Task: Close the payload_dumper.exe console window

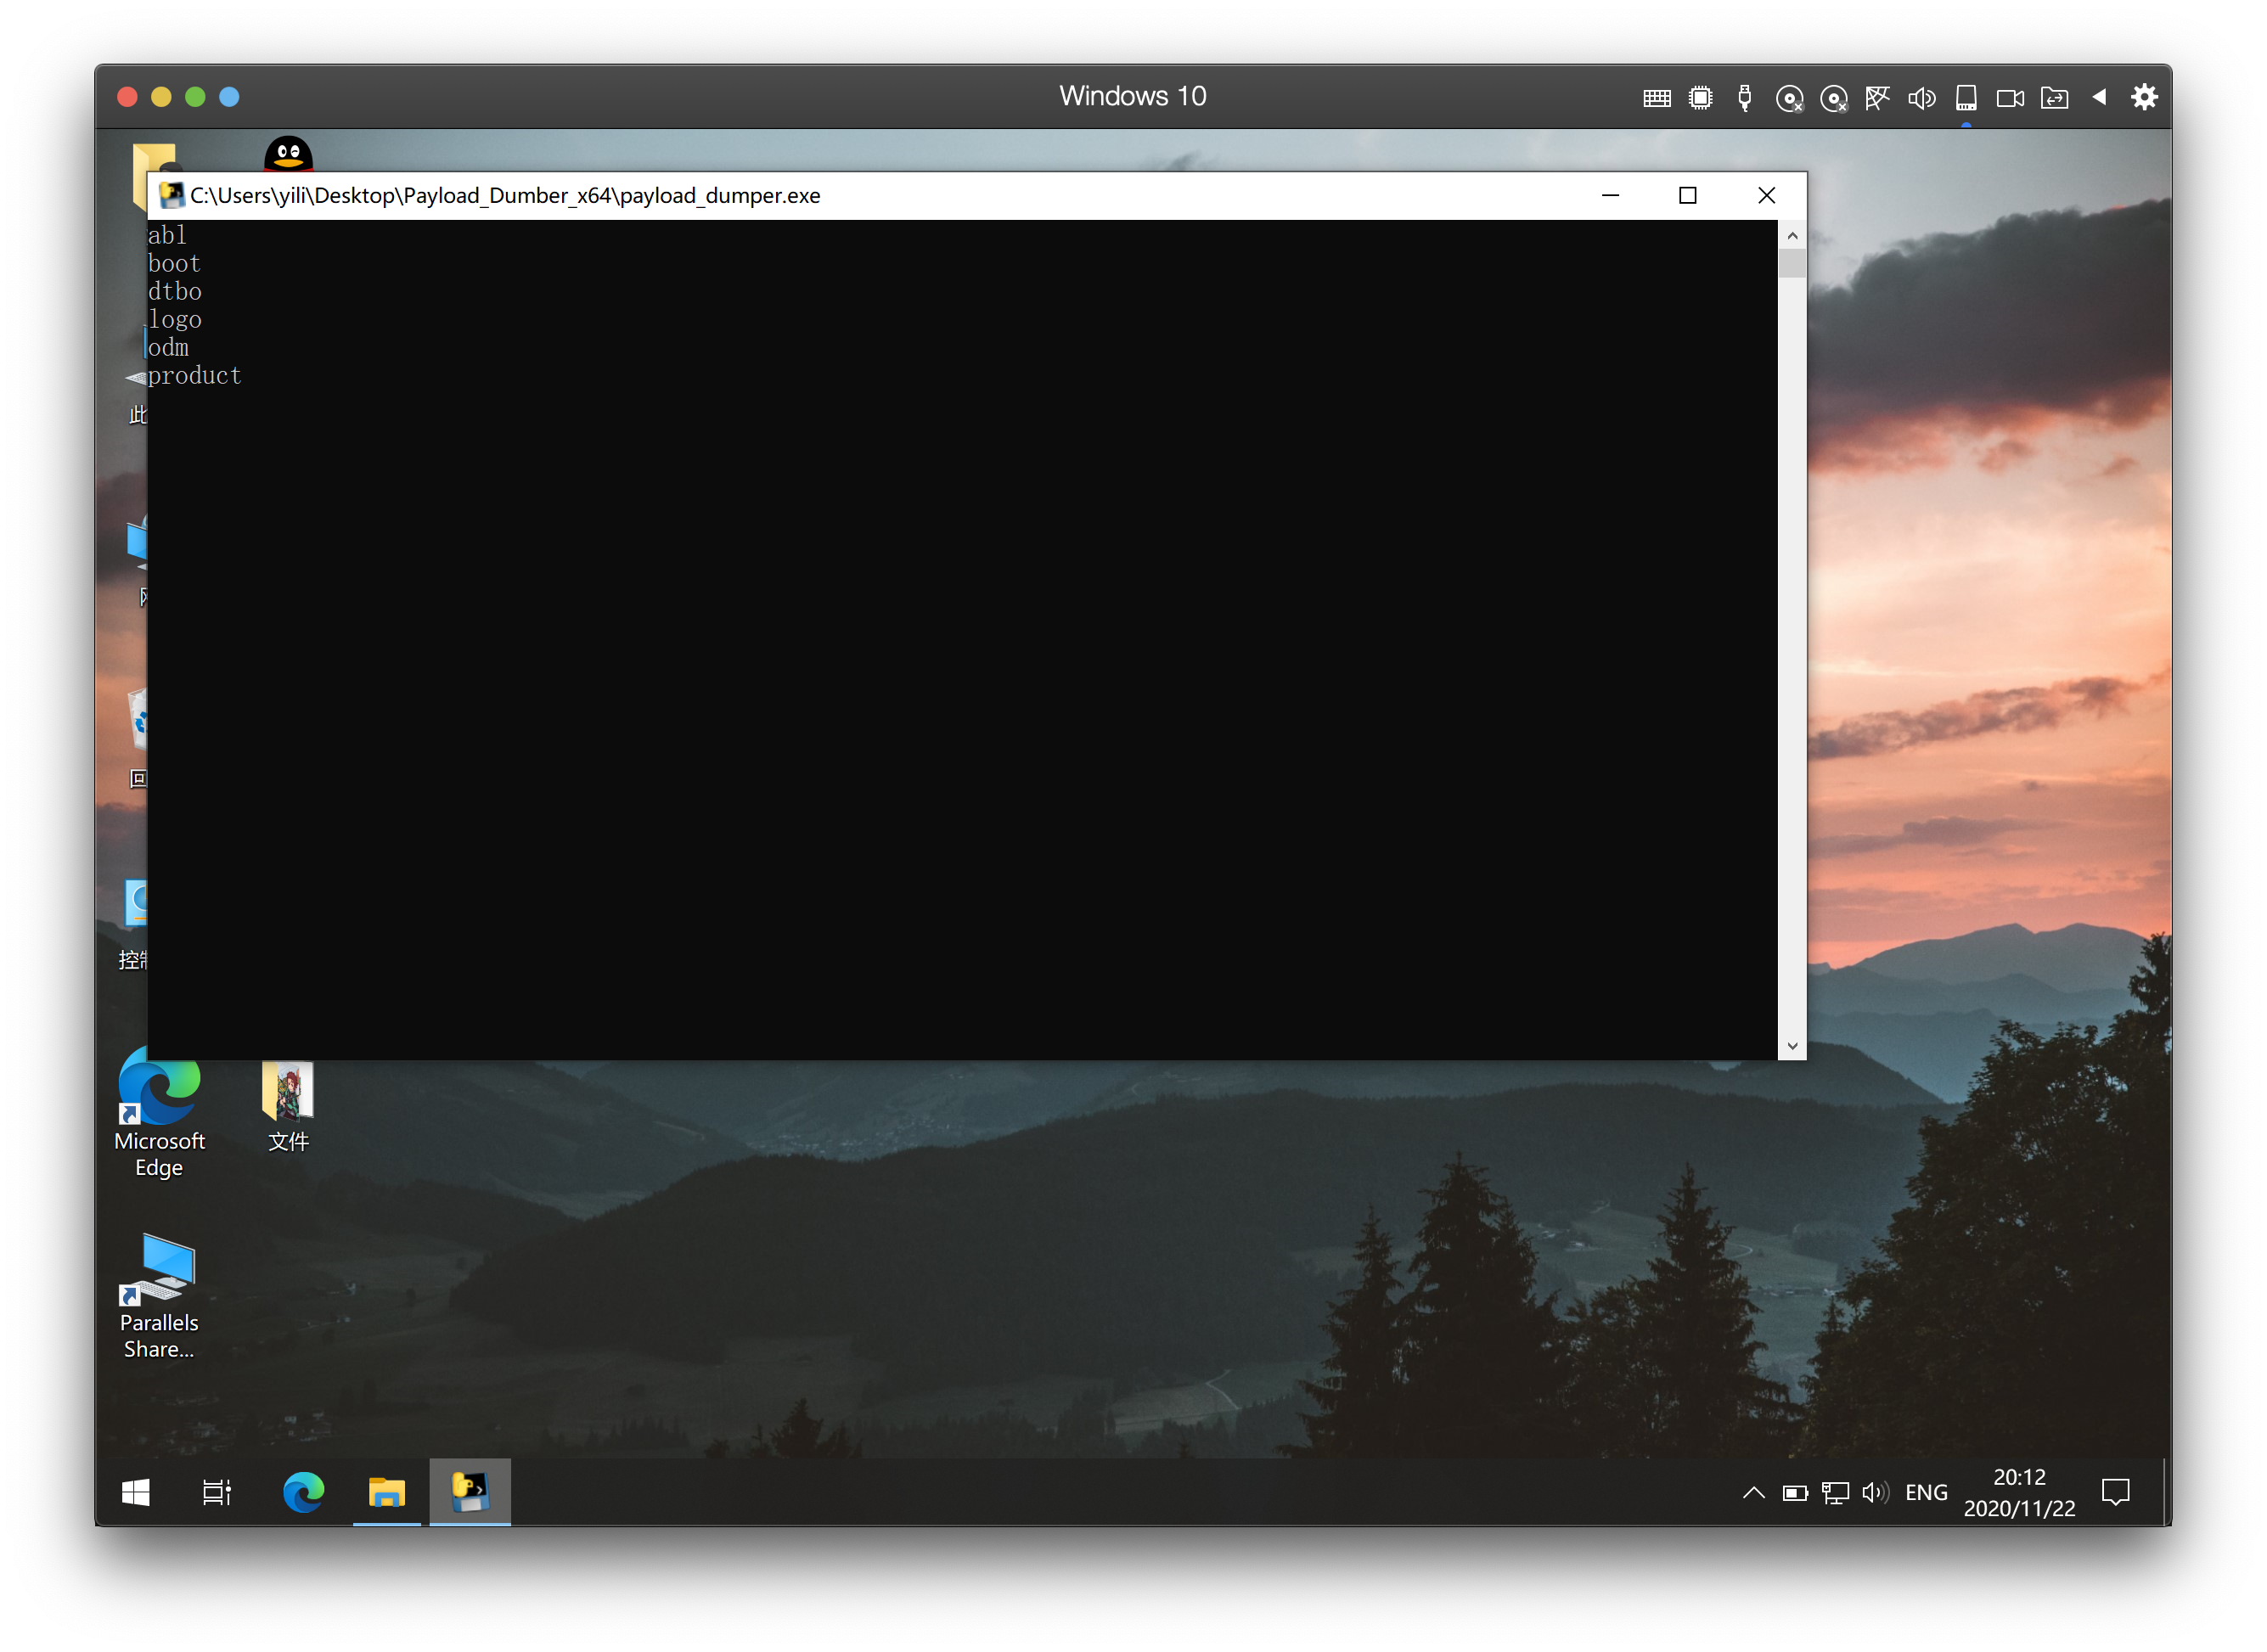Action: (1767, 195)
